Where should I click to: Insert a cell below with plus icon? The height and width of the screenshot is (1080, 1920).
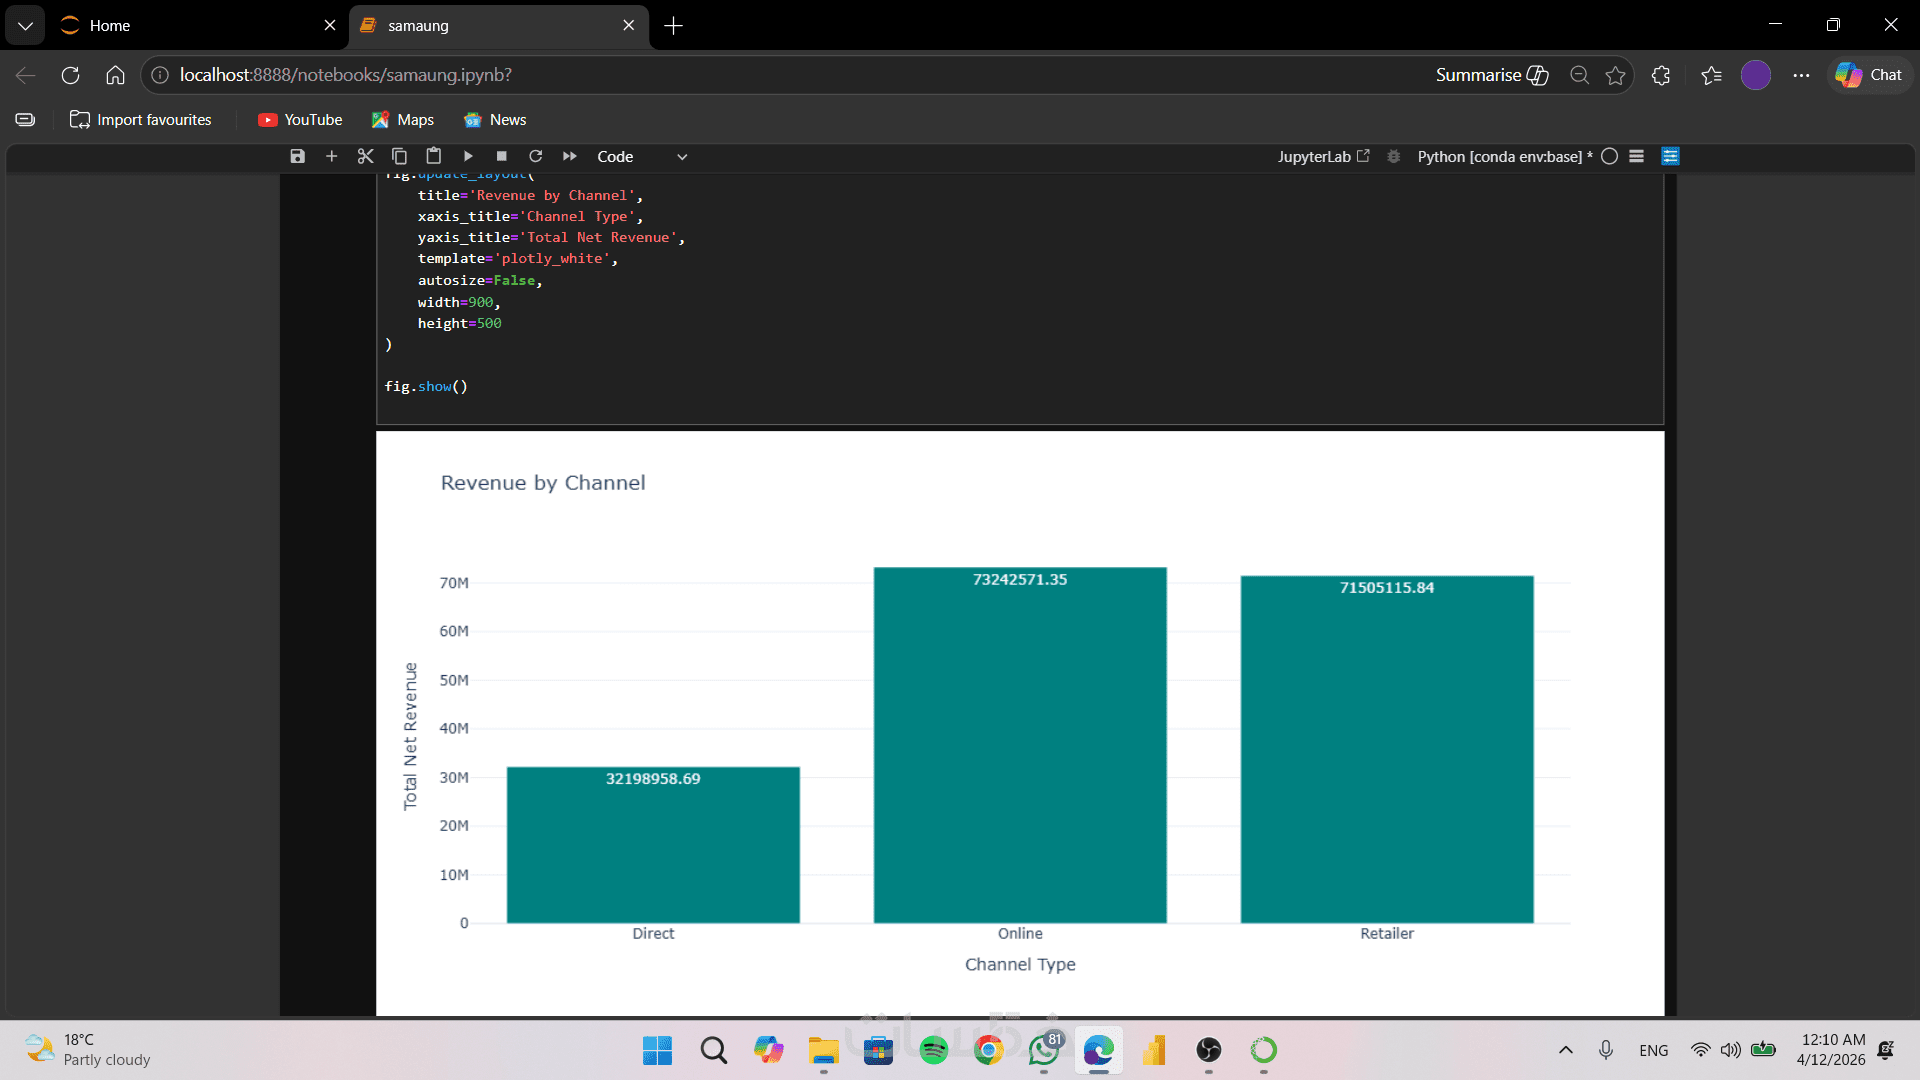332,156
